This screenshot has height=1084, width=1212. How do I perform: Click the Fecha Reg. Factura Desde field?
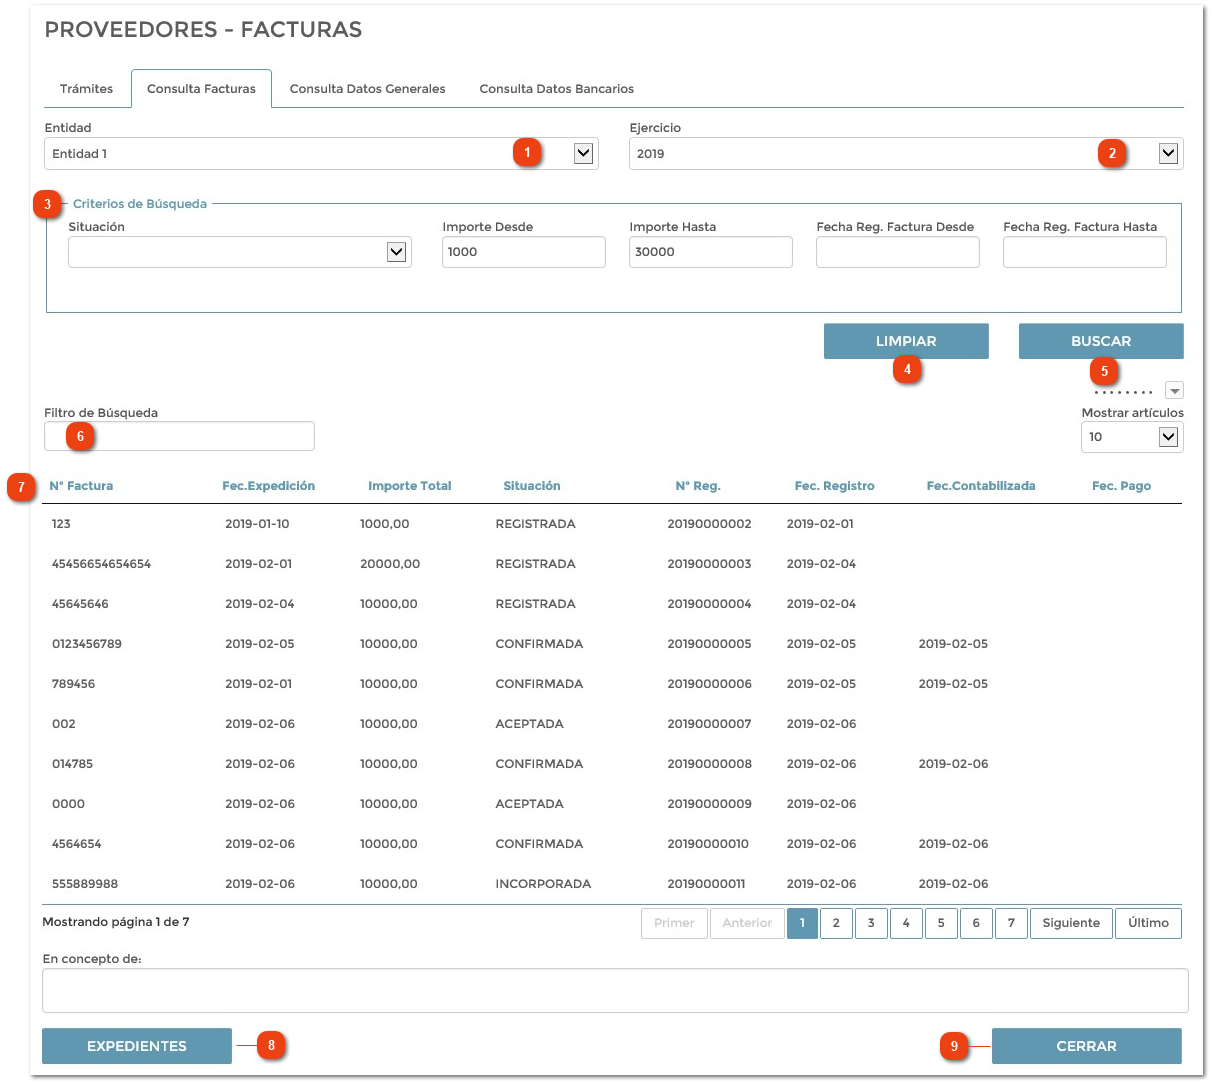(x=897, y=252)
